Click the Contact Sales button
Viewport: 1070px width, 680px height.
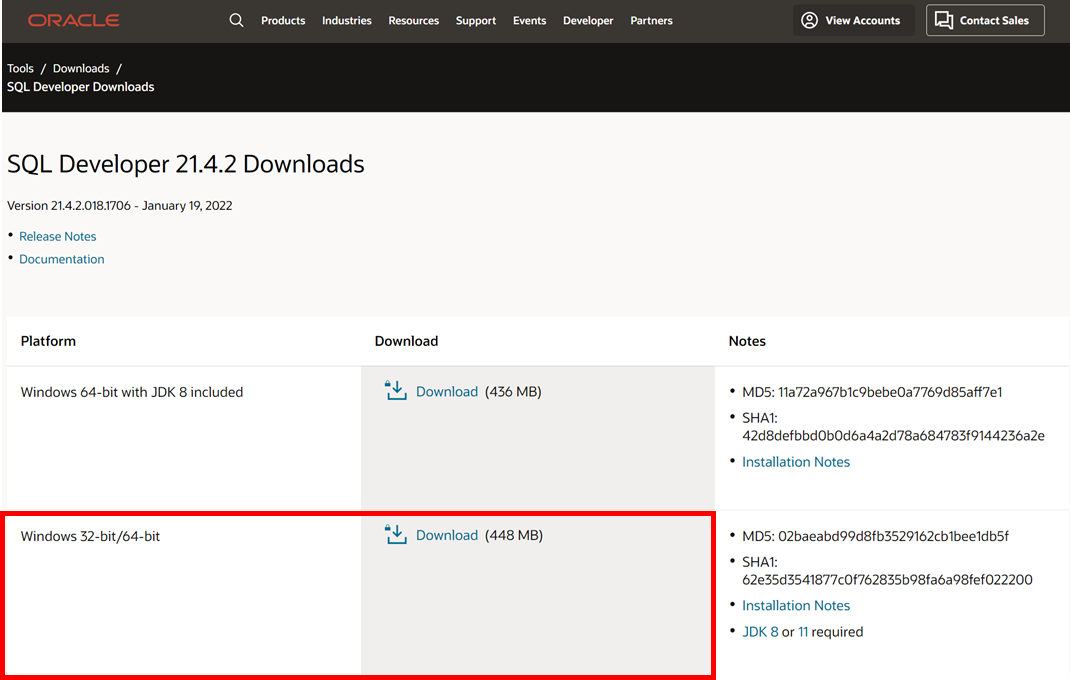tap(985, 20)
